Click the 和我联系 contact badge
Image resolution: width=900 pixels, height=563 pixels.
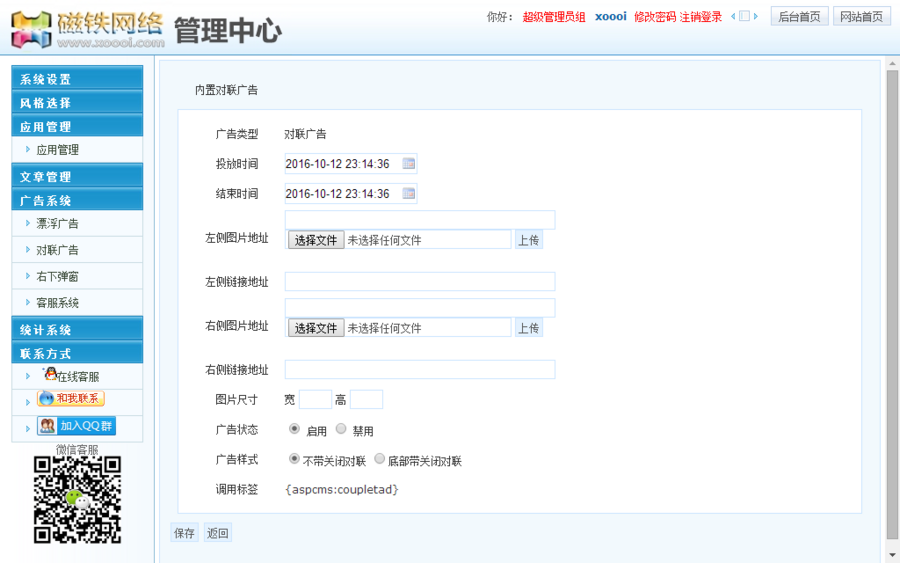point(71,398)
